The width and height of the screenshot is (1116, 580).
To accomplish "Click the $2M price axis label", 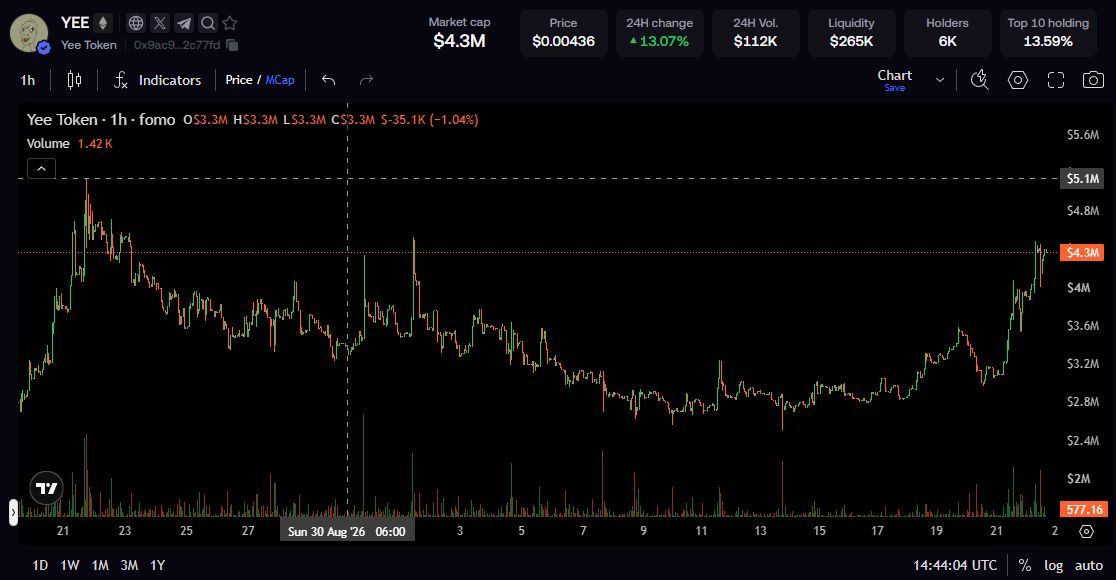I will coord(1078,478).
